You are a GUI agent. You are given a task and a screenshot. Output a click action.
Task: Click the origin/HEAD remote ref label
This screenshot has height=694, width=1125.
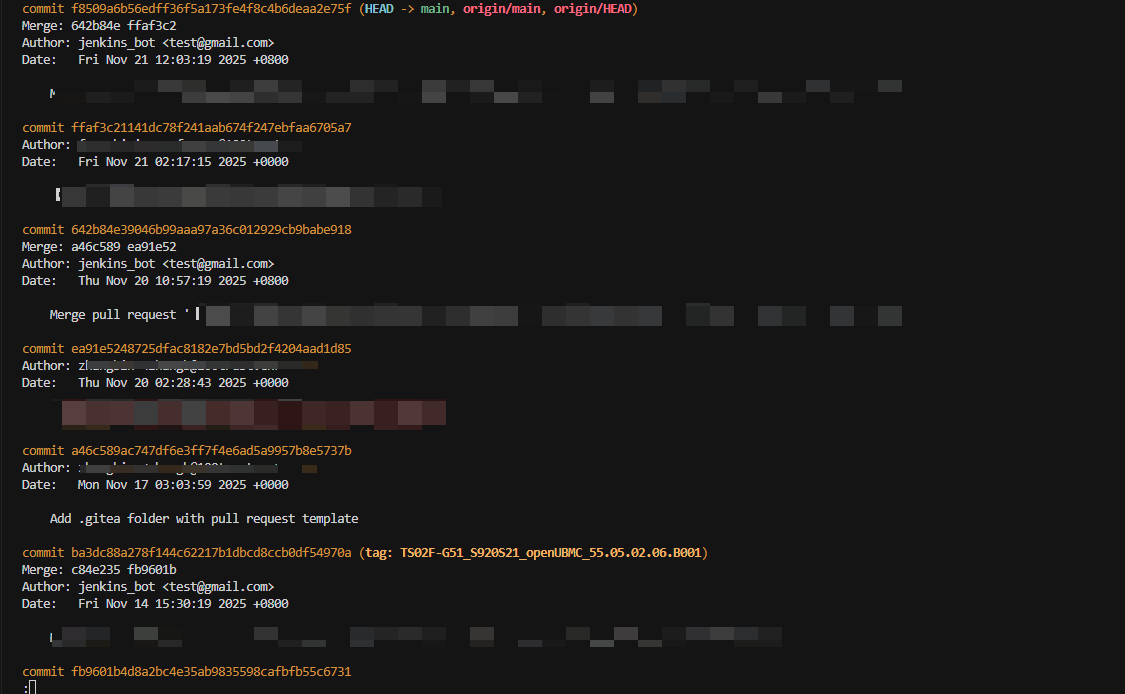coord(591,9)
